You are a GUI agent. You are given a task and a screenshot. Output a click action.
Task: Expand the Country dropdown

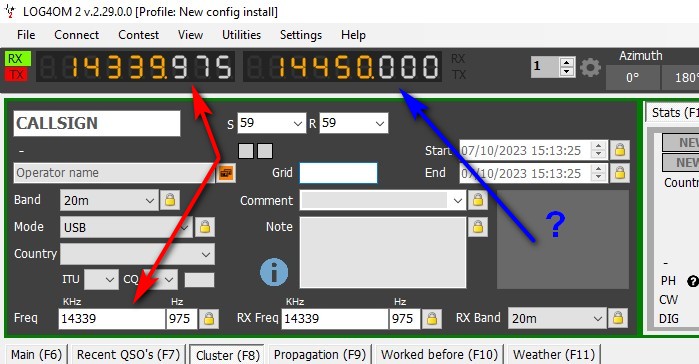pos(137,254)
